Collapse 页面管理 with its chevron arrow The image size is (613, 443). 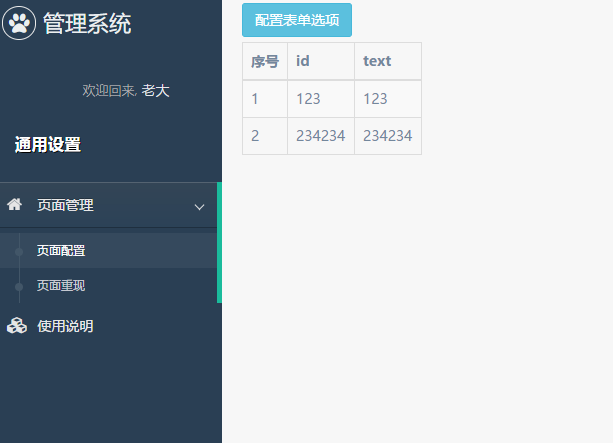coord(199,207)
